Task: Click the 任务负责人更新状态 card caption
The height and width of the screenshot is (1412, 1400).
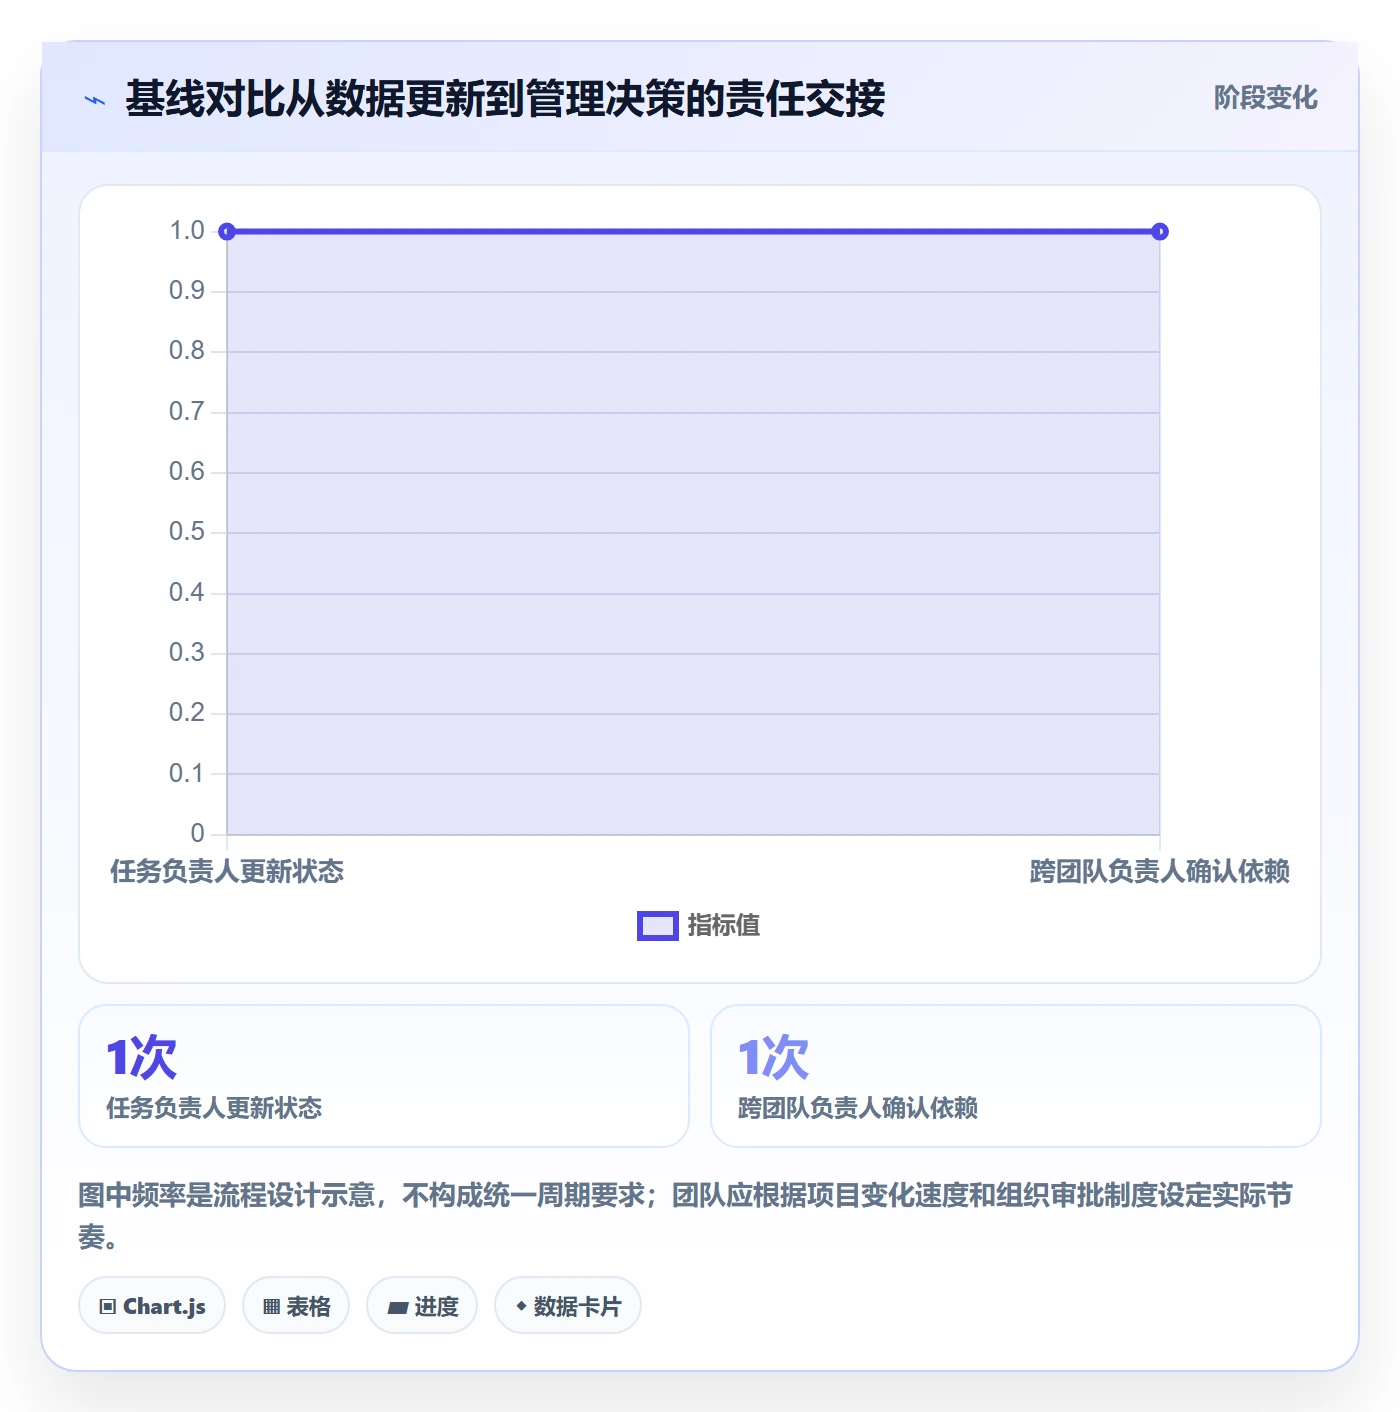Action: [x=214, y=1108]
